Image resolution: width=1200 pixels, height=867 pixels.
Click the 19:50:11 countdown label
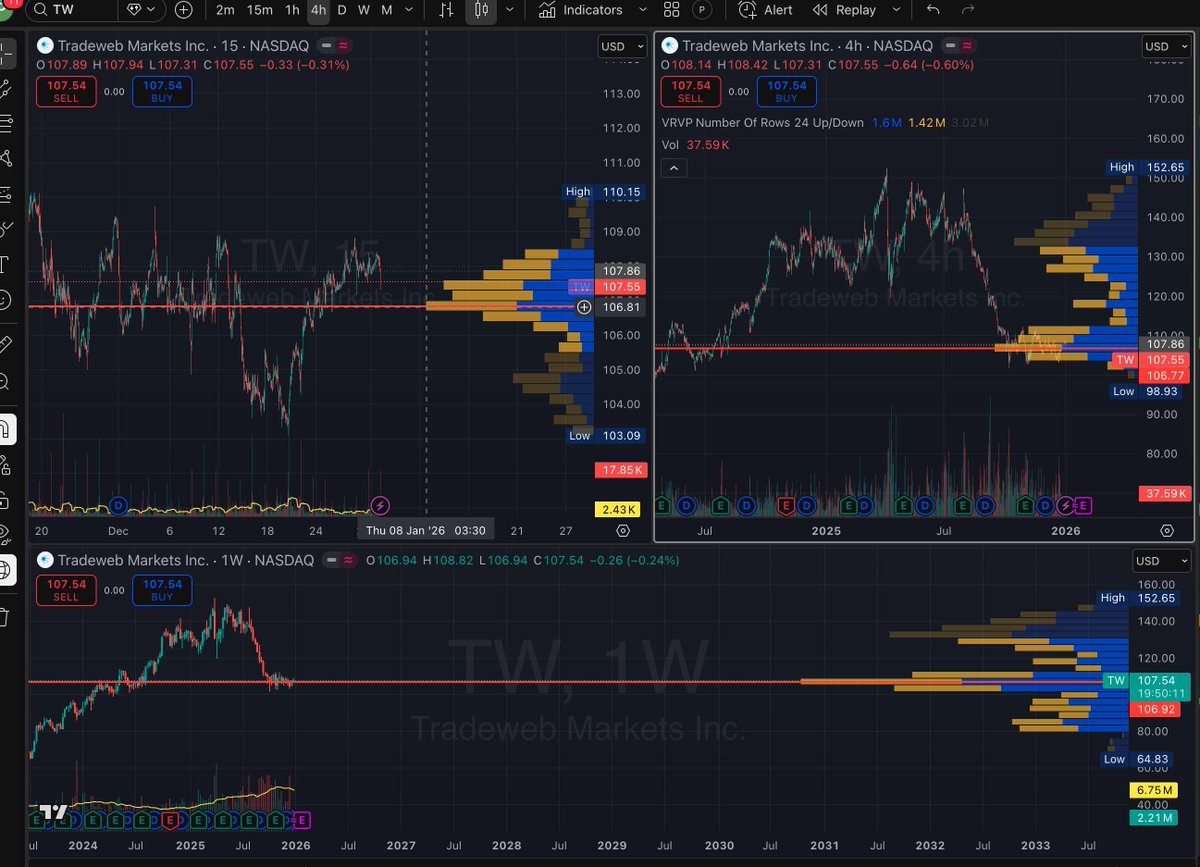pos(1161,693)
